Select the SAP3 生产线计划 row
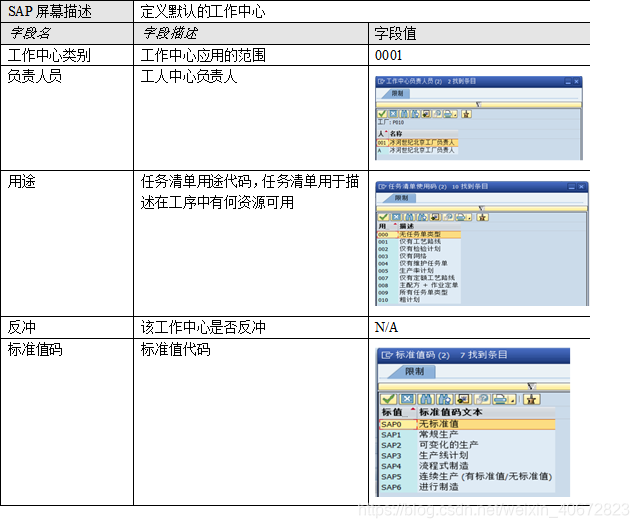The width and height of the screenshot is (639, 528). 467,455
